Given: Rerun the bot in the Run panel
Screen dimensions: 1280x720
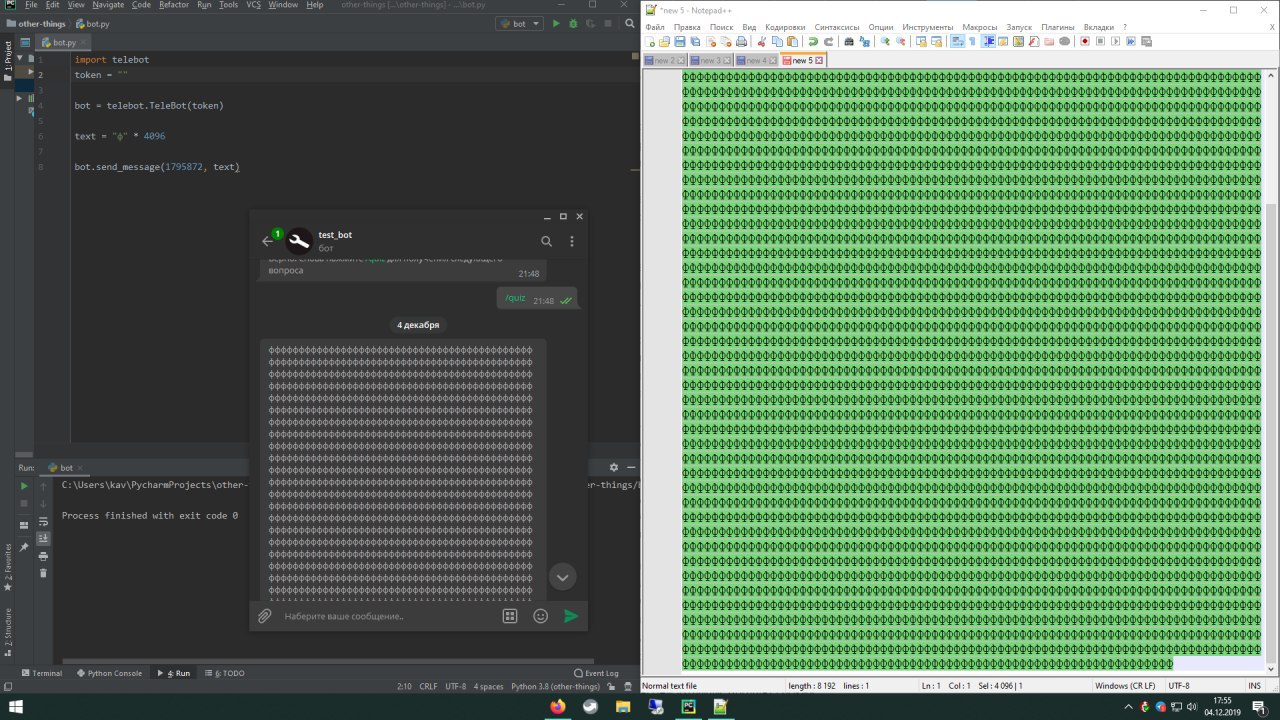Looking at the screenshot, I should pos(25,486).
